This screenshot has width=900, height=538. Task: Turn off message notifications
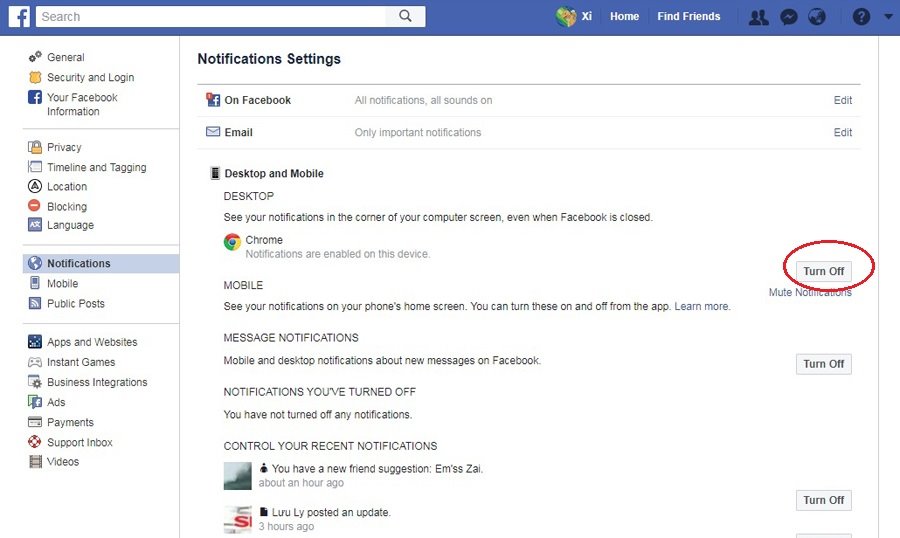[x=824, y=364]
